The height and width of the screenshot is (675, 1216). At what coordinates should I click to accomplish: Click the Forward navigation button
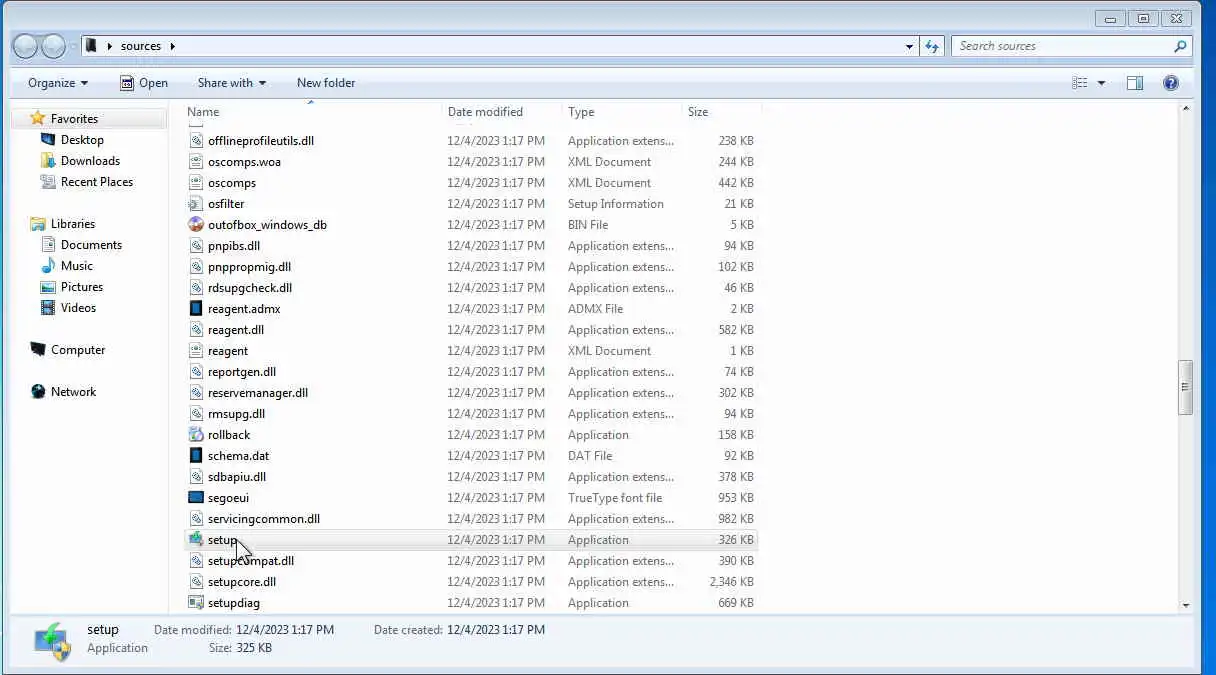pos(53,46)
